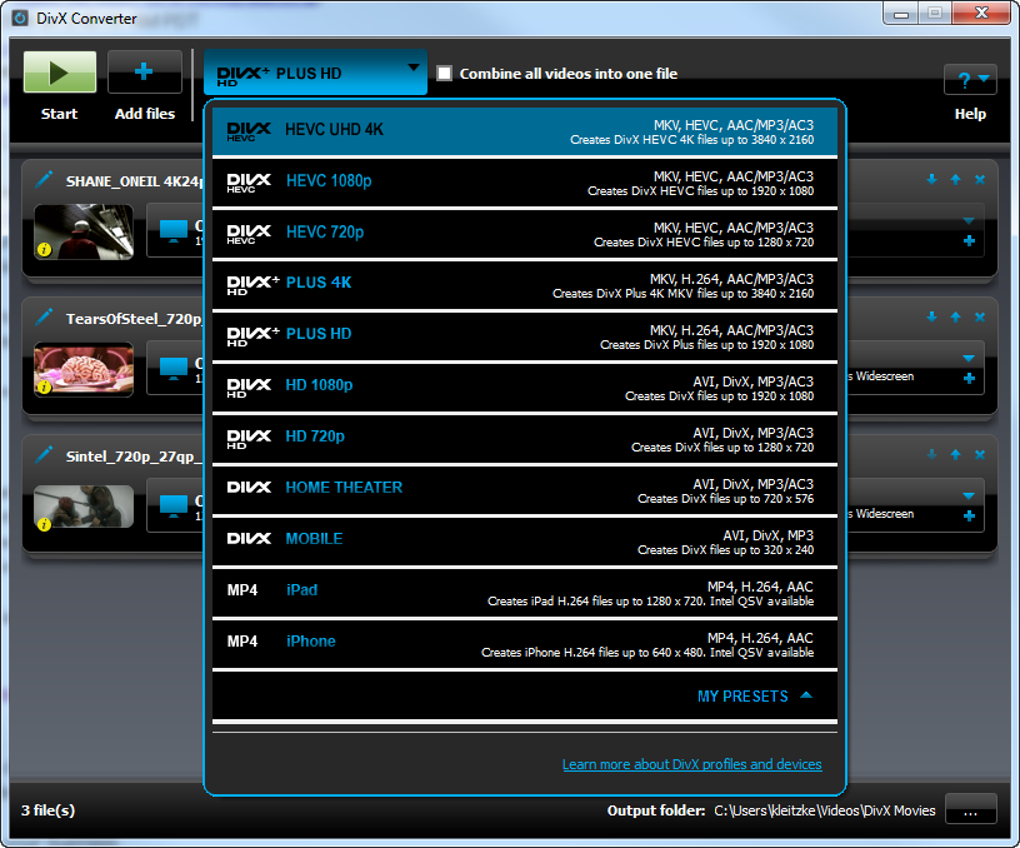The width and height of the screenshot is (1020, 848).
Task: Move SHANE_ONEIL file up in list
Action: click(x=956, y=179)
